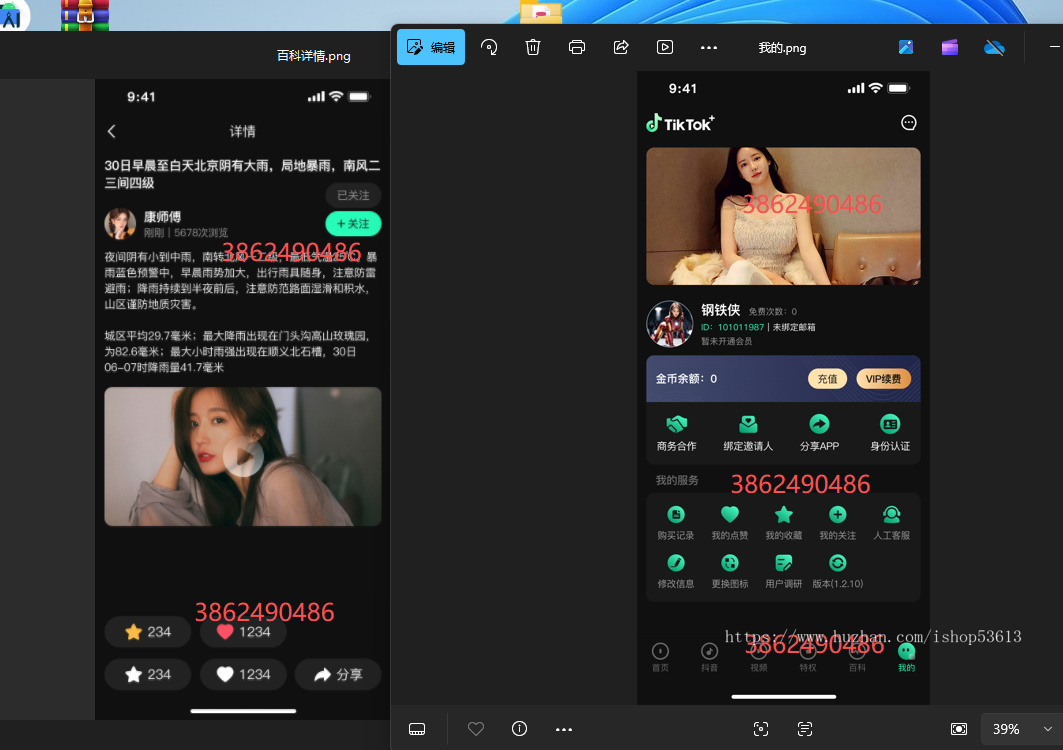The height and width of the screenshot is (750, 1063).
Task: Mark photo as favorite with heart icon
Action: coord(476,729)
